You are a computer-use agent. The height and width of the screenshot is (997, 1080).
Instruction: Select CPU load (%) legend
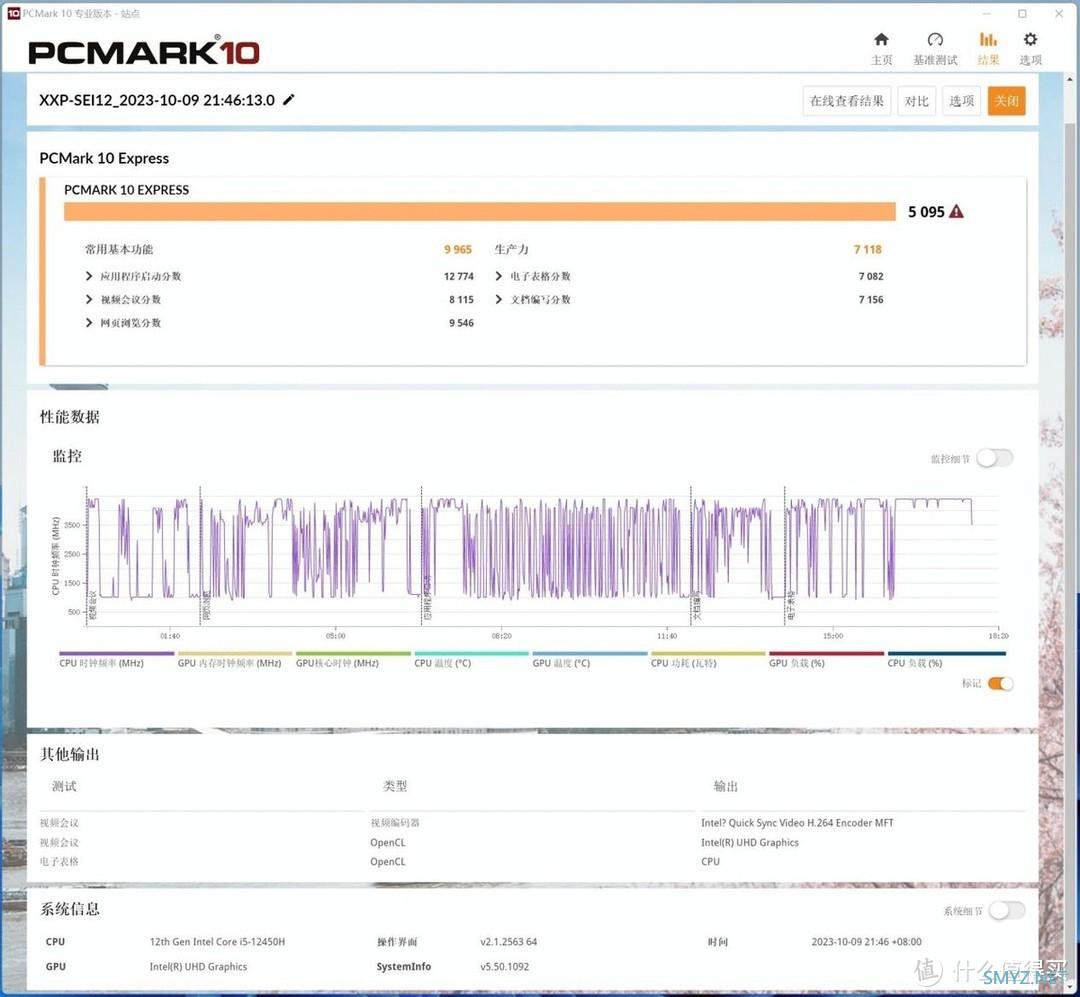[946, 659]
